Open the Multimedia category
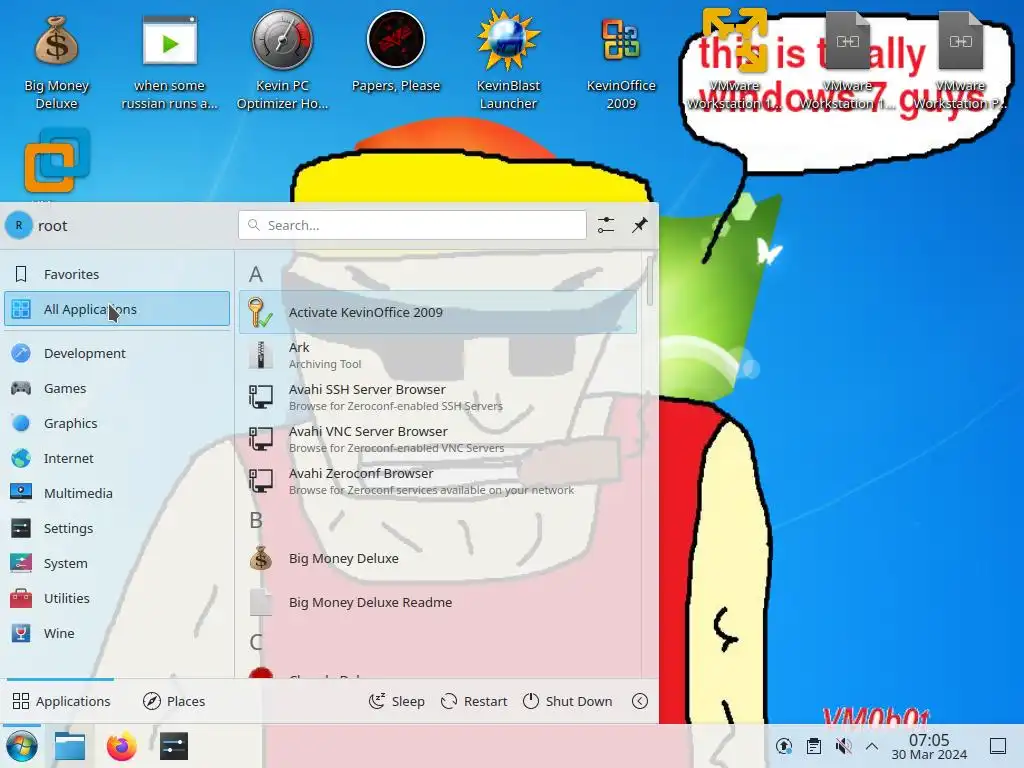 coord(117,493)
